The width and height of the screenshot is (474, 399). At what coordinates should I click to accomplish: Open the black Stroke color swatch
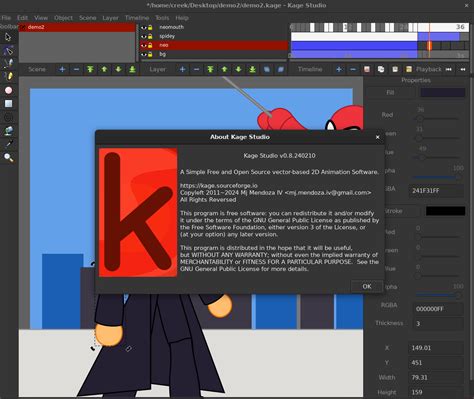click(x=445, y=211)
